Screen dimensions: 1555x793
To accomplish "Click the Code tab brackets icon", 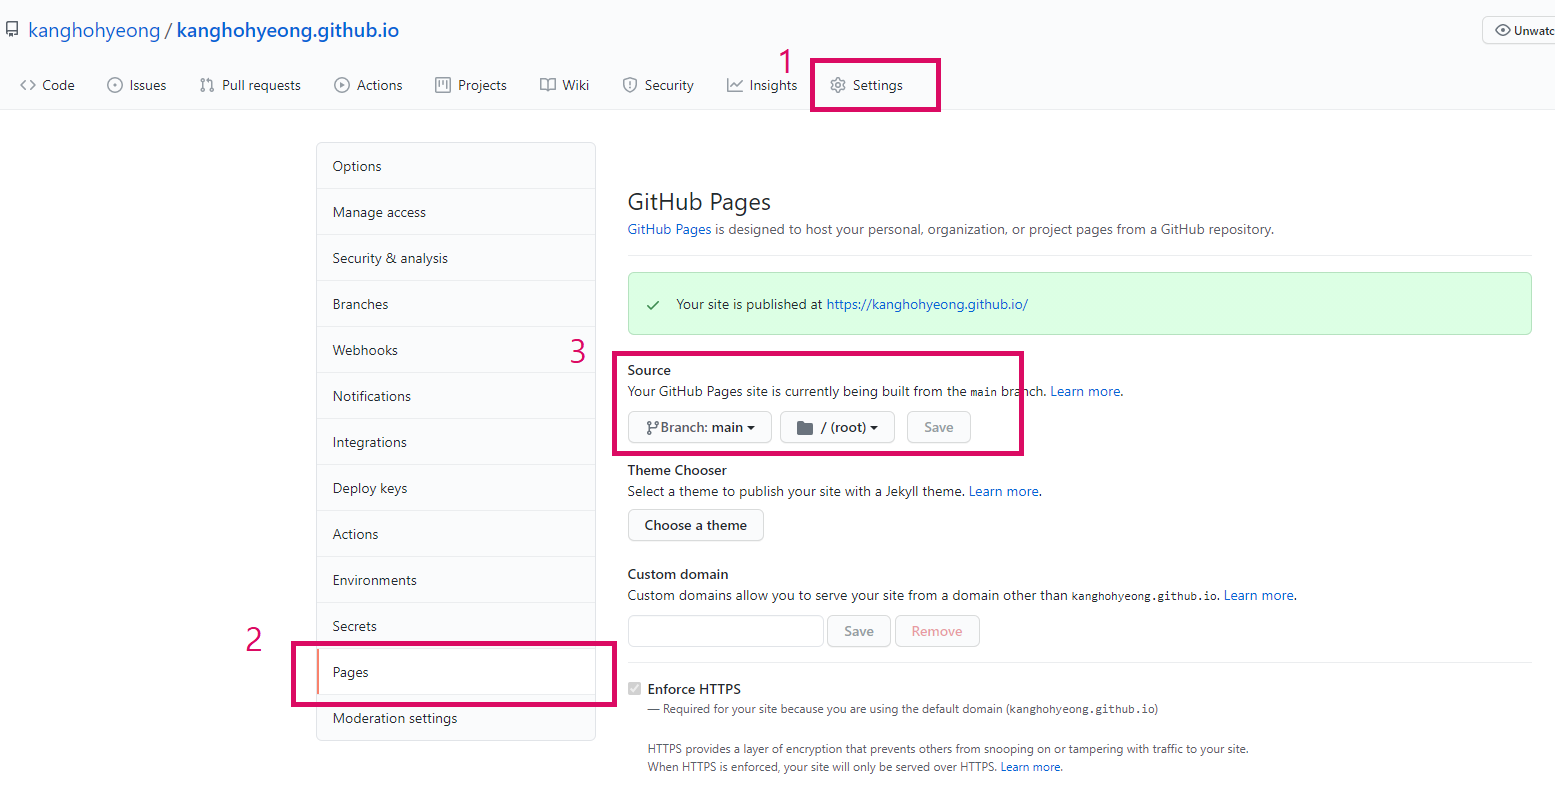I will (x=28, y=85).
